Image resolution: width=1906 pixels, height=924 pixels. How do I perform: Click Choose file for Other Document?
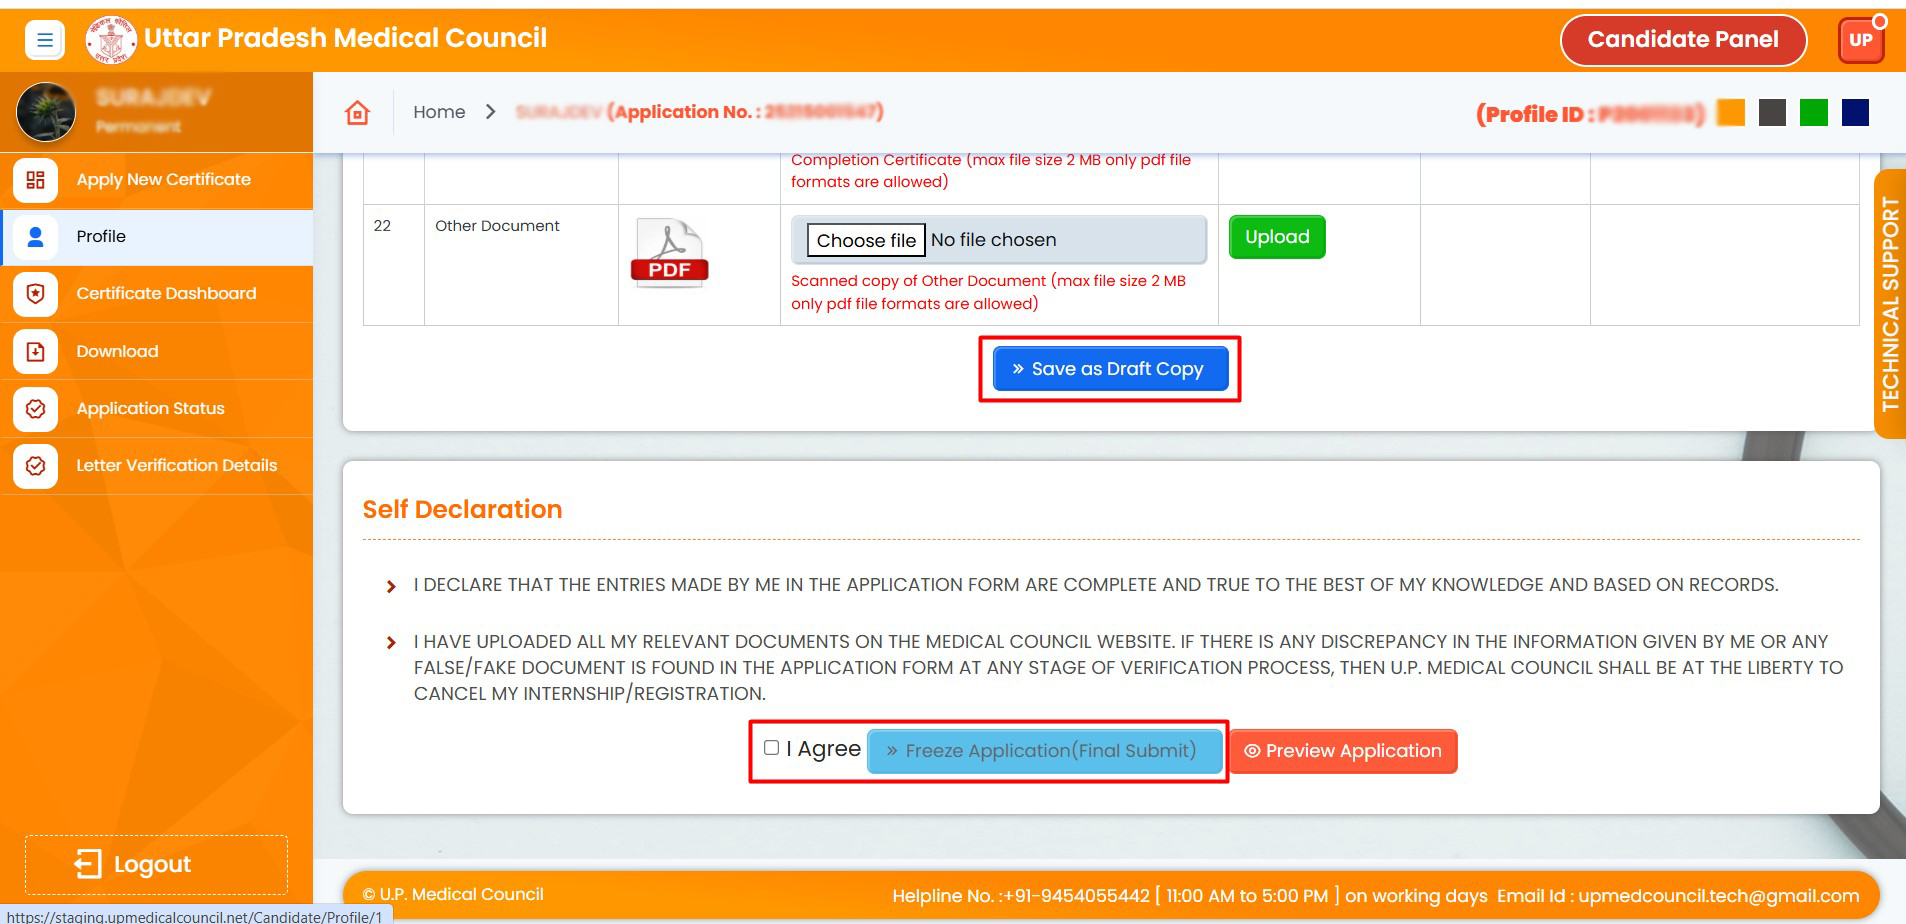click(866, 241)
